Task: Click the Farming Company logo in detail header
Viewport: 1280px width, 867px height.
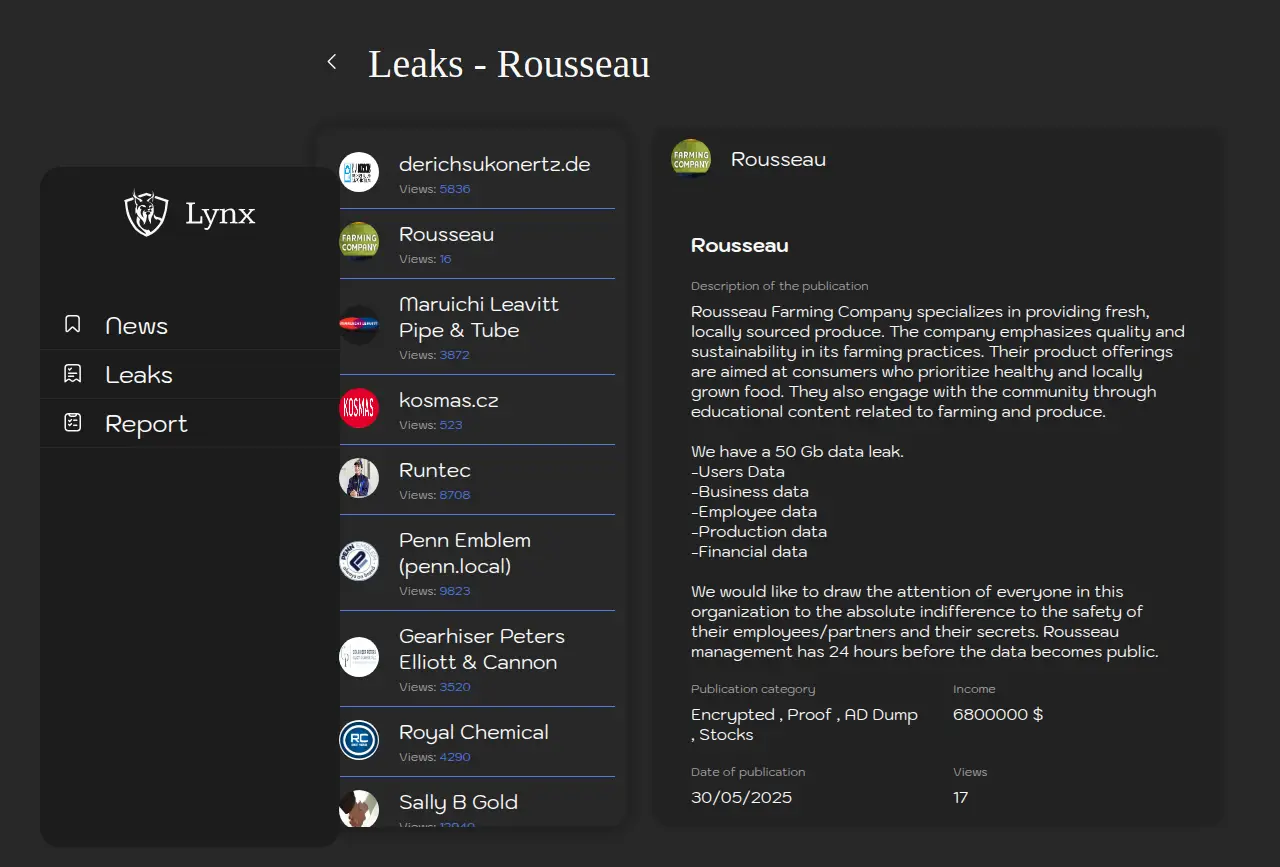Action: pos(691,159)
